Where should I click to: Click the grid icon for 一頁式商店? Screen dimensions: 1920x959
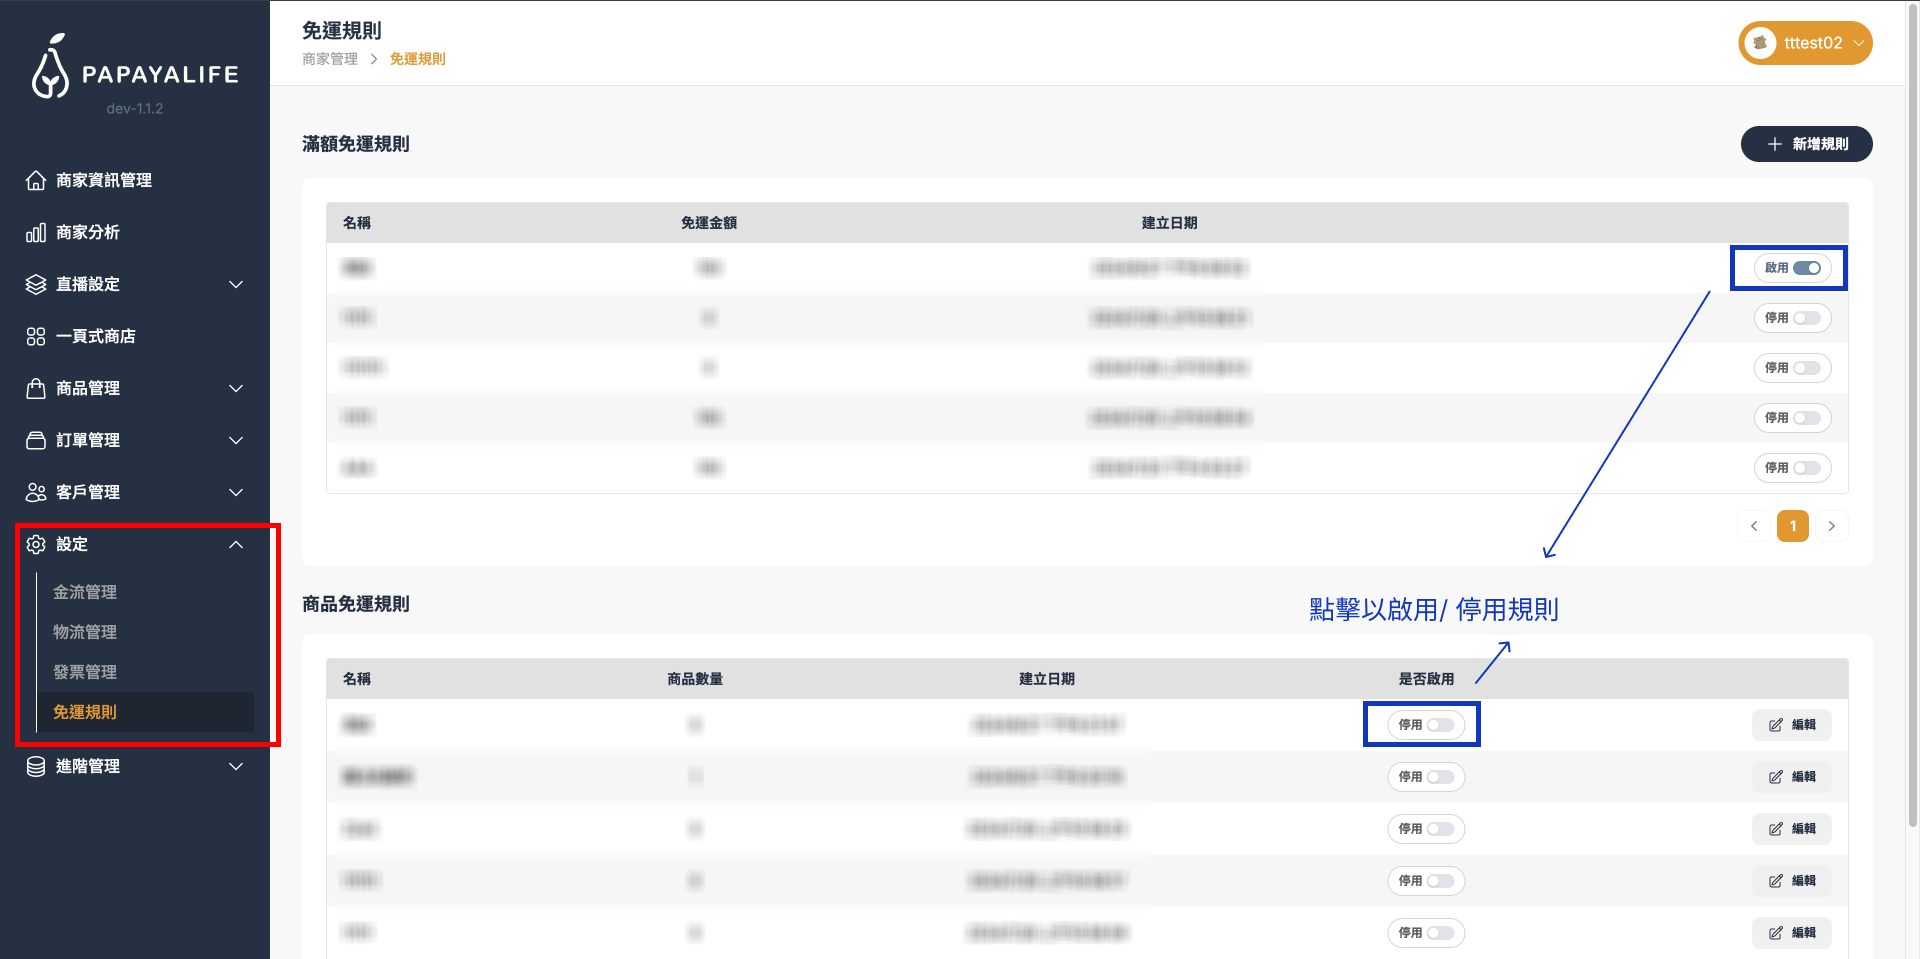(36, 336)
